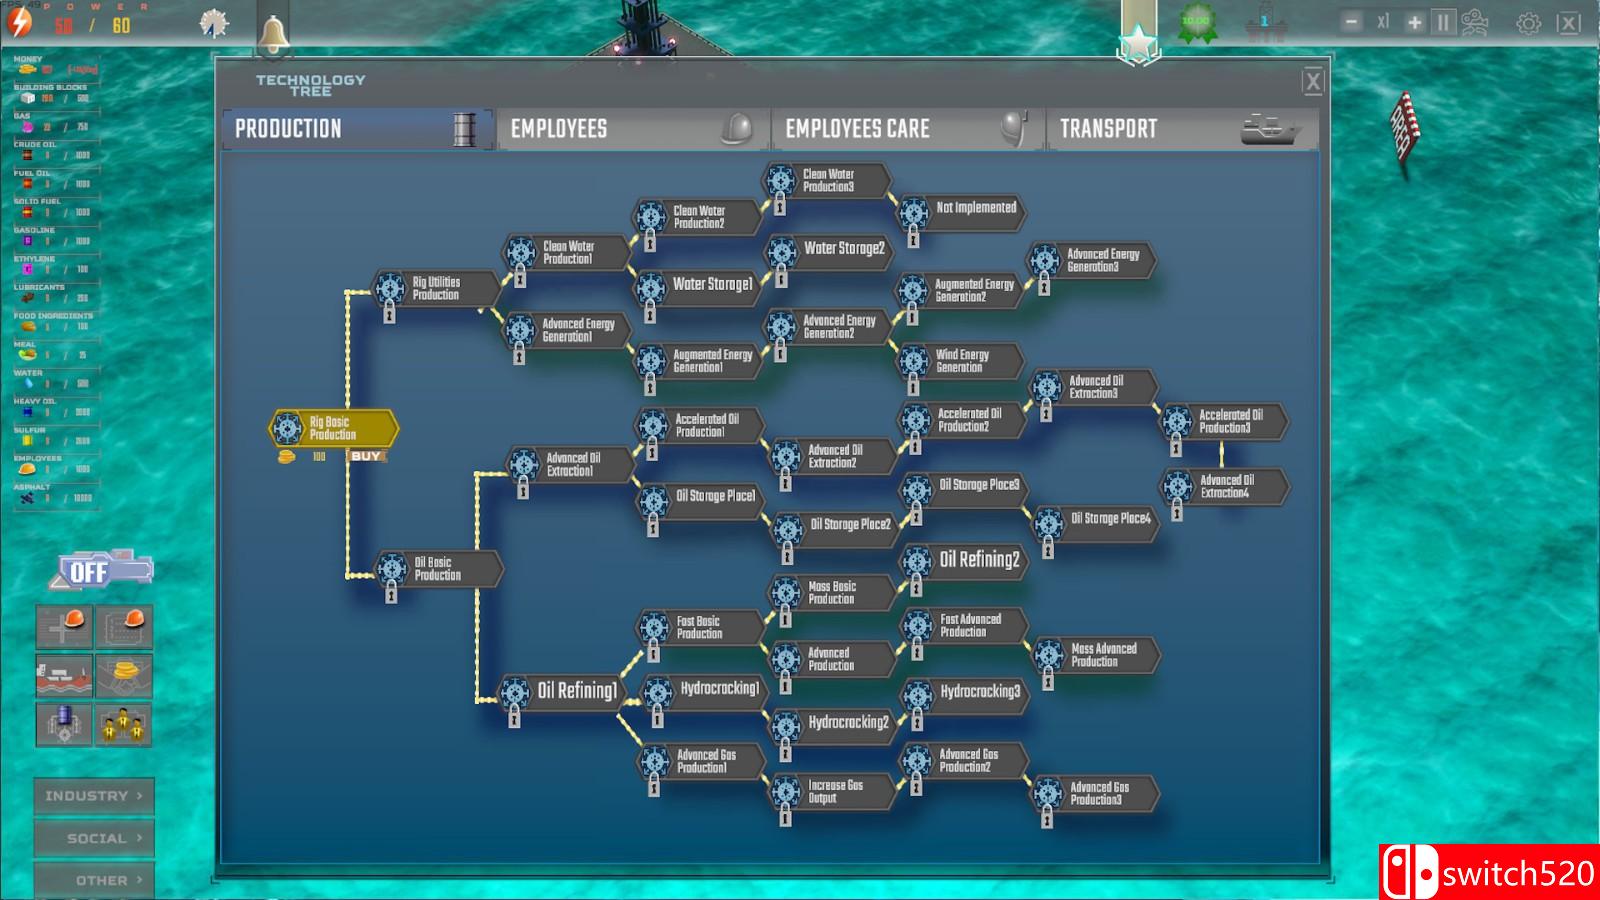Viewport: 1600px width, 900px height.
Task: Open the gold coins trade panel
Action: click(x=124, y=677)
